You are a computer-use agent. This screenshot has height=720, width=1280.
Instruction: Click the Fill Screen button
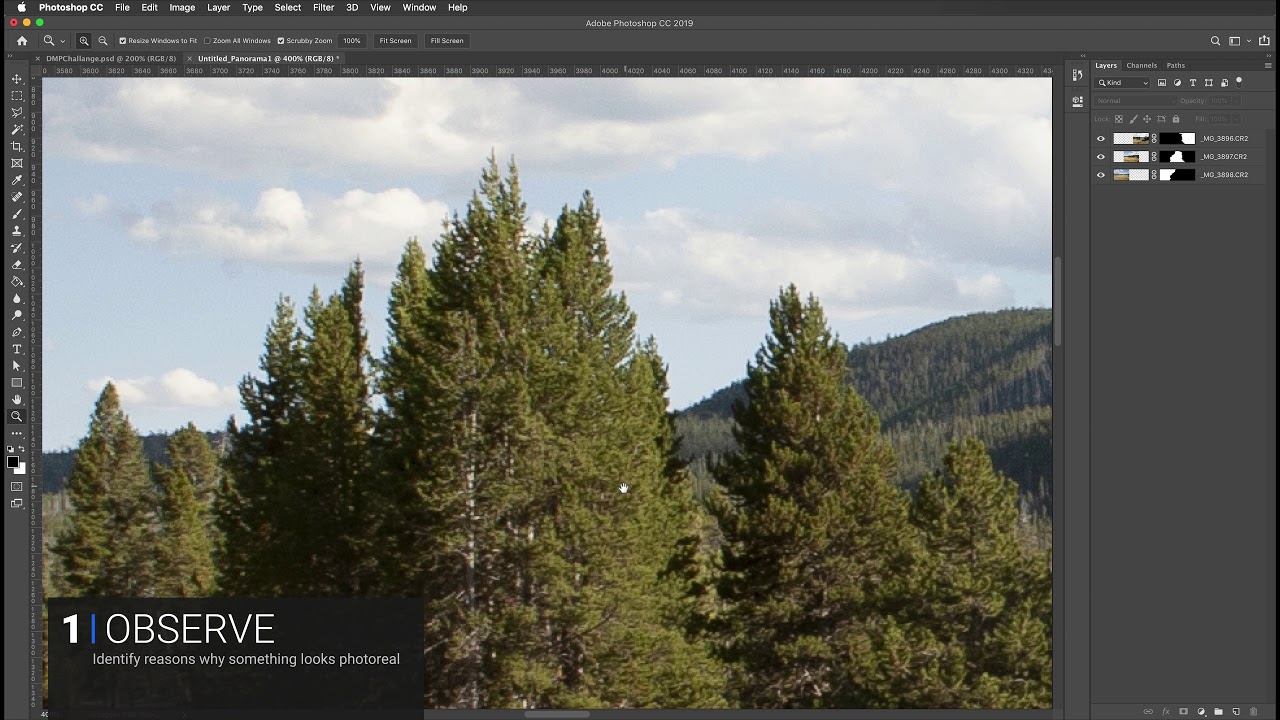point(447,41)
